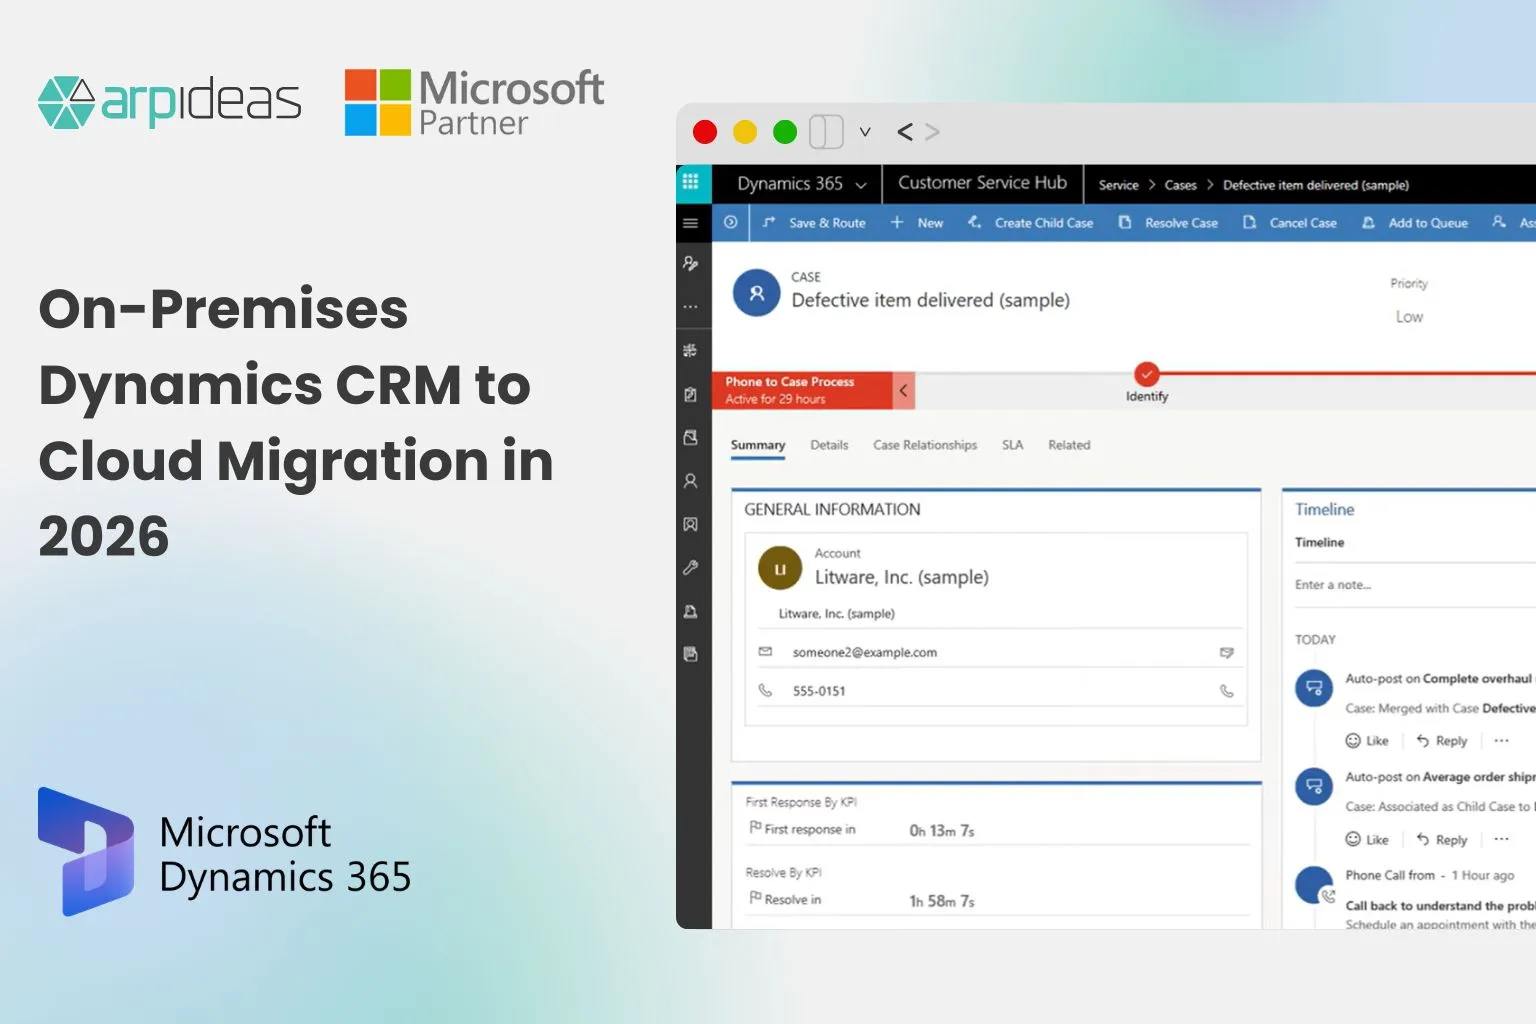Select the Summary tab
Image resolution: width=1536 pixels, height=1024 pixels.
point(758,445)
